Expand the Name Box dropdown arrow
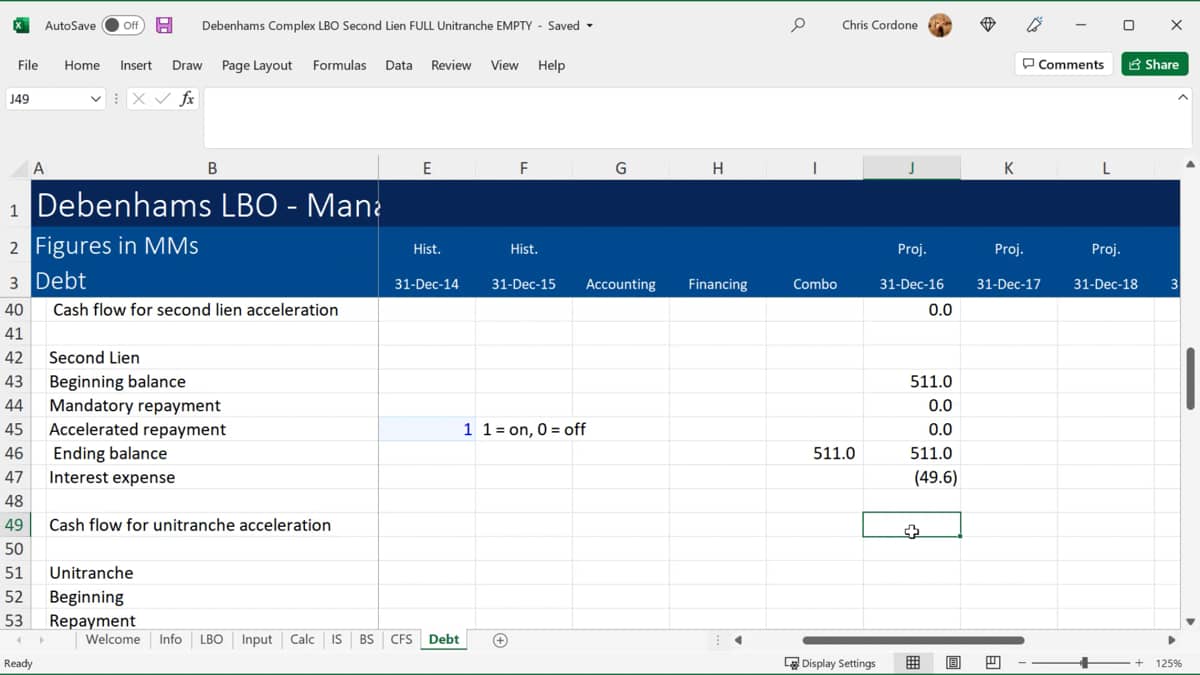This screenshot has height=675, width=1200. click(x=96, y=99)
